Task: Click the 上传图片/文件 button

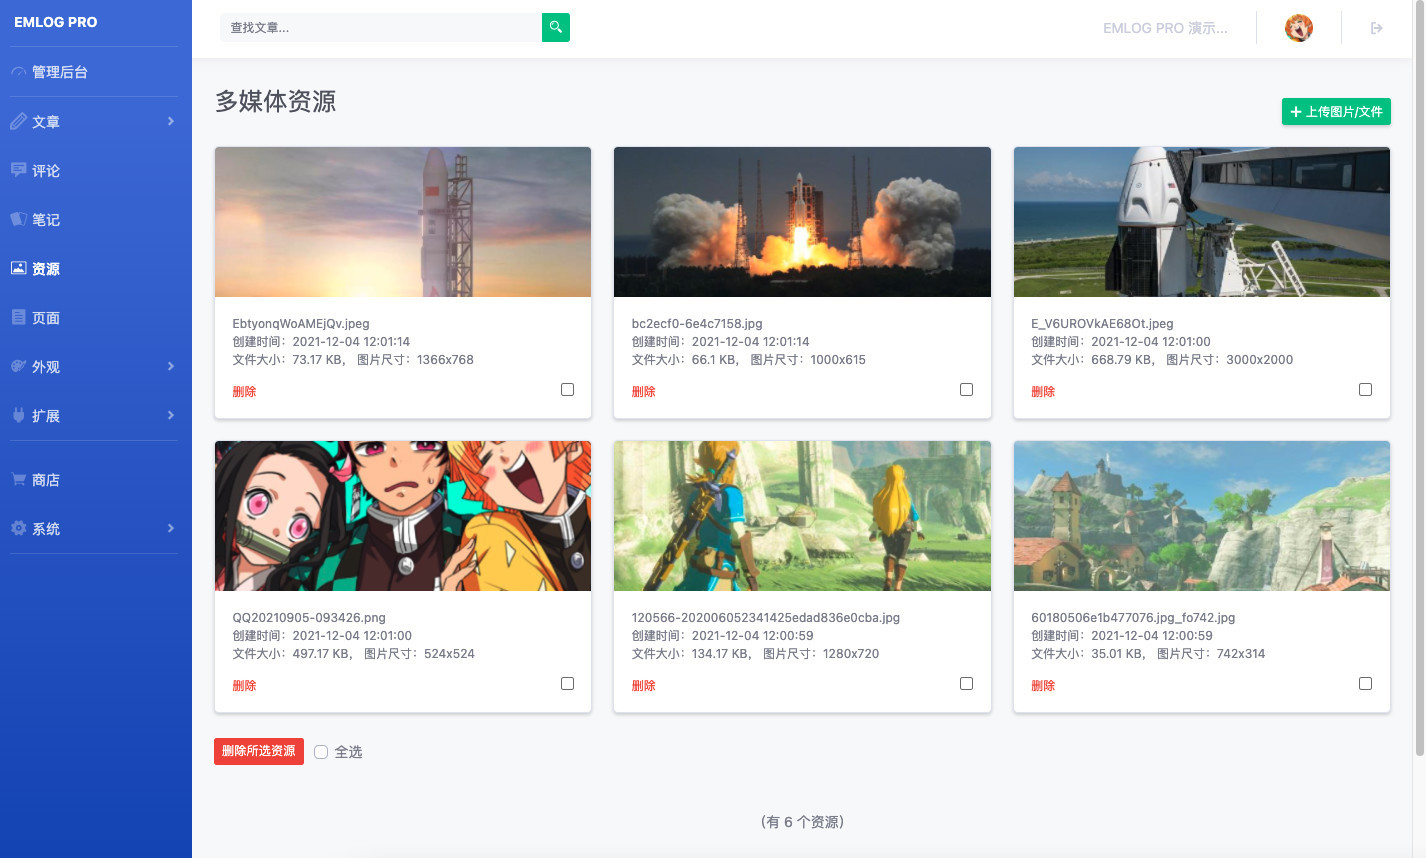Action: pos(1336,112)
